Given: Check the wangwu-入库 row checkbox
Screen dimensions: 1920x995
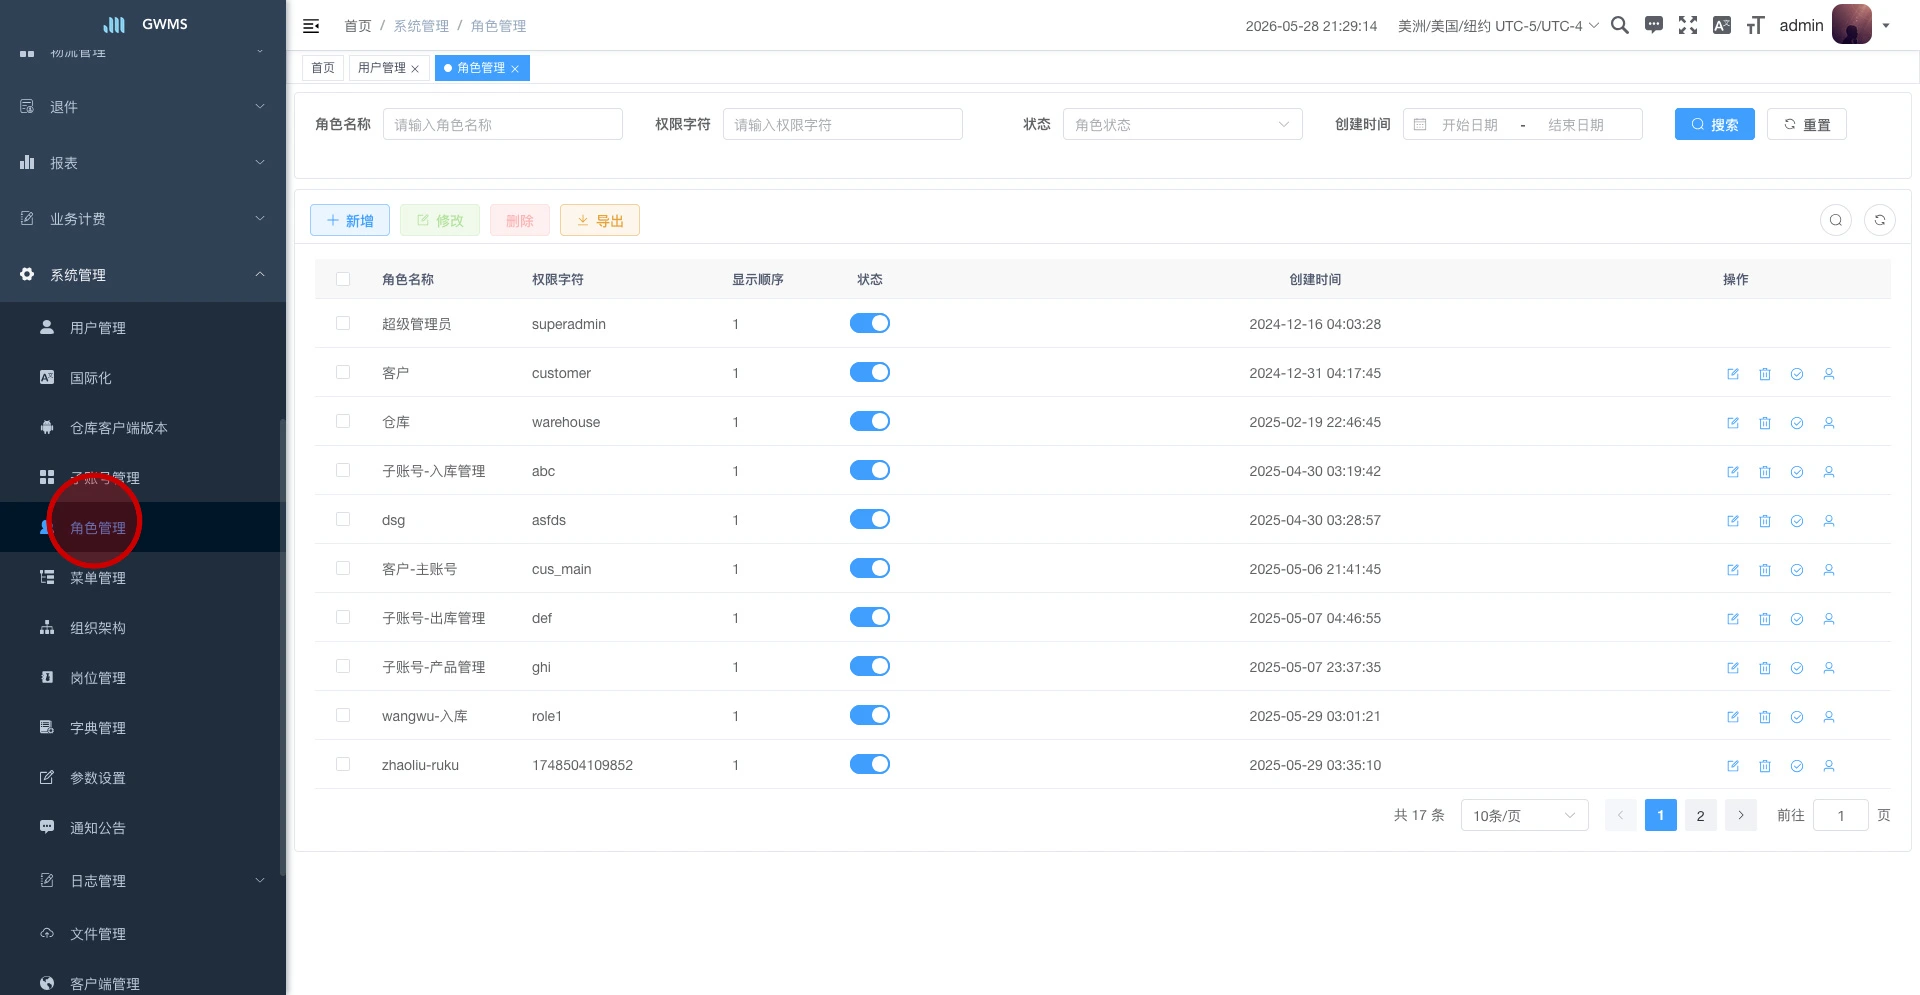Looking at the screenshot, I should click(343, 715).
